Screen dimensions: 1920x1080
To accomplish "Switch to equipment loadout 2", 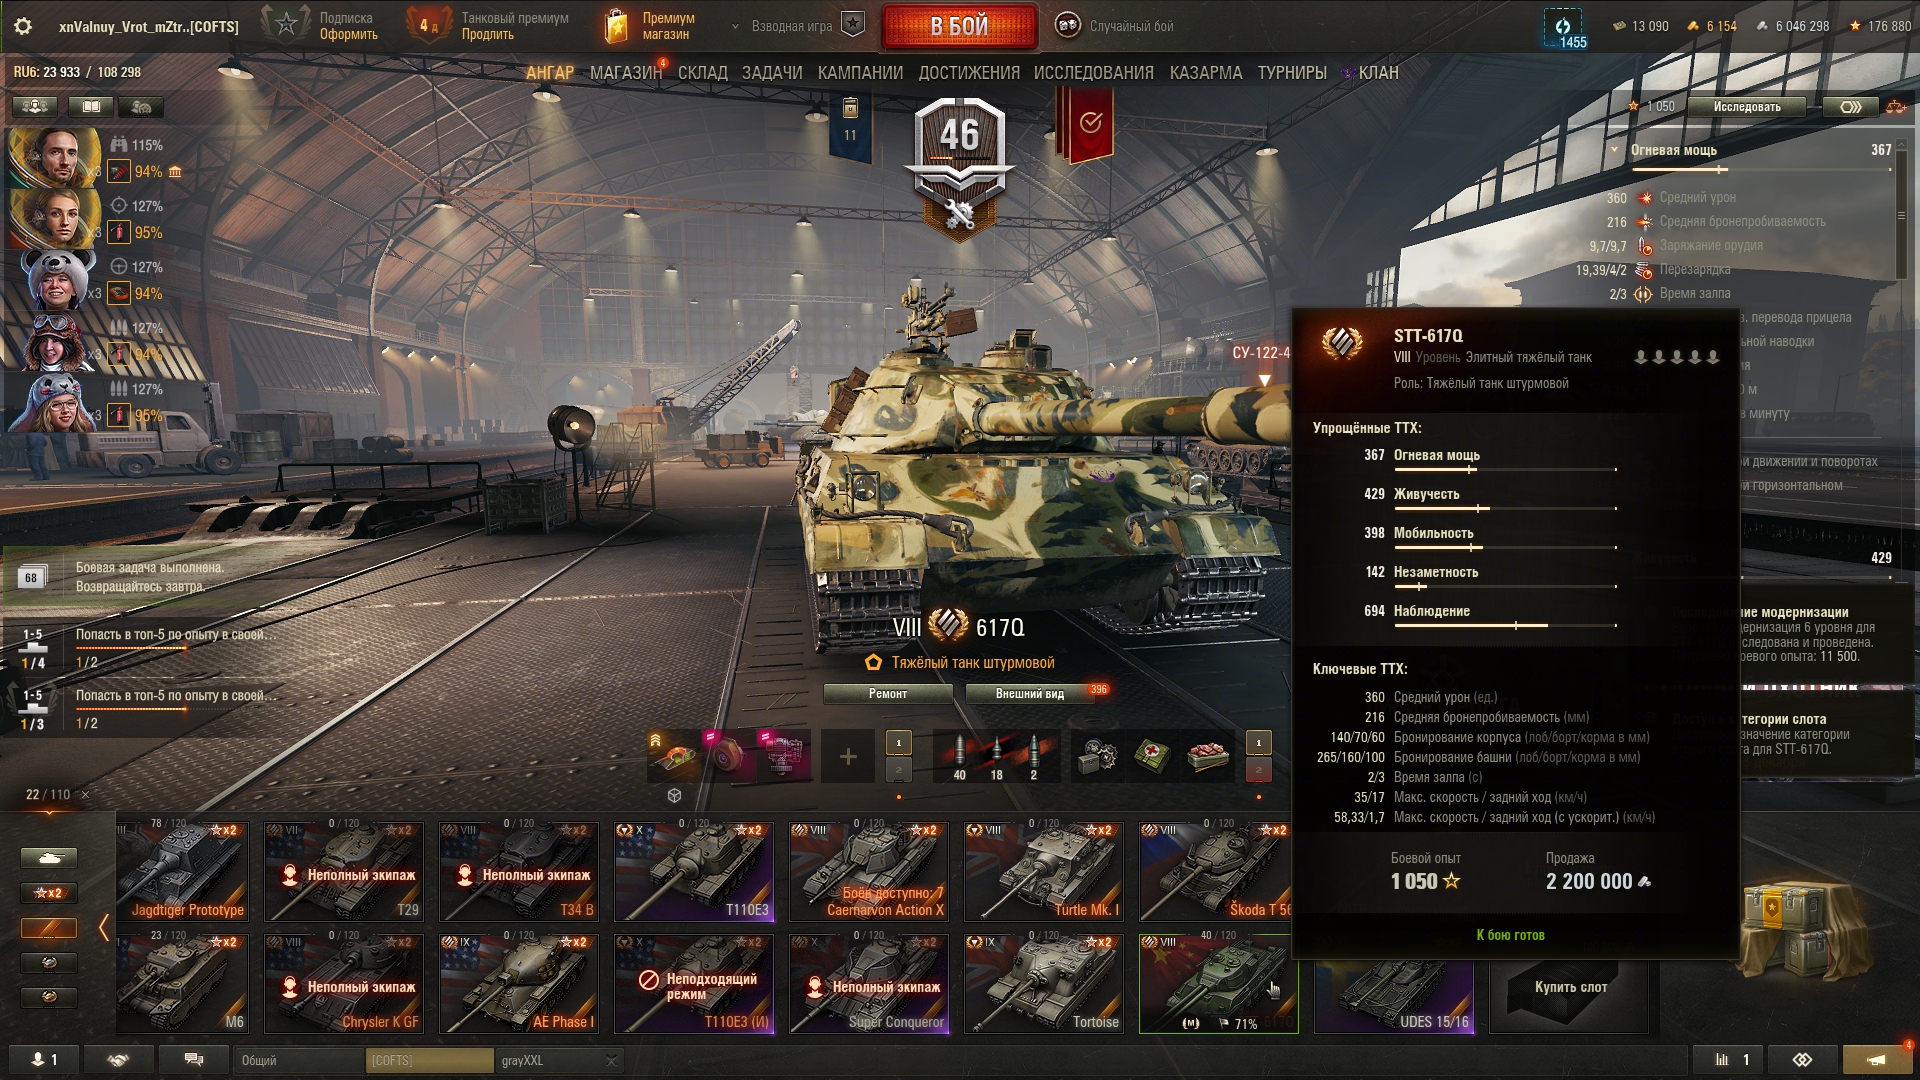I will point(898,769).
